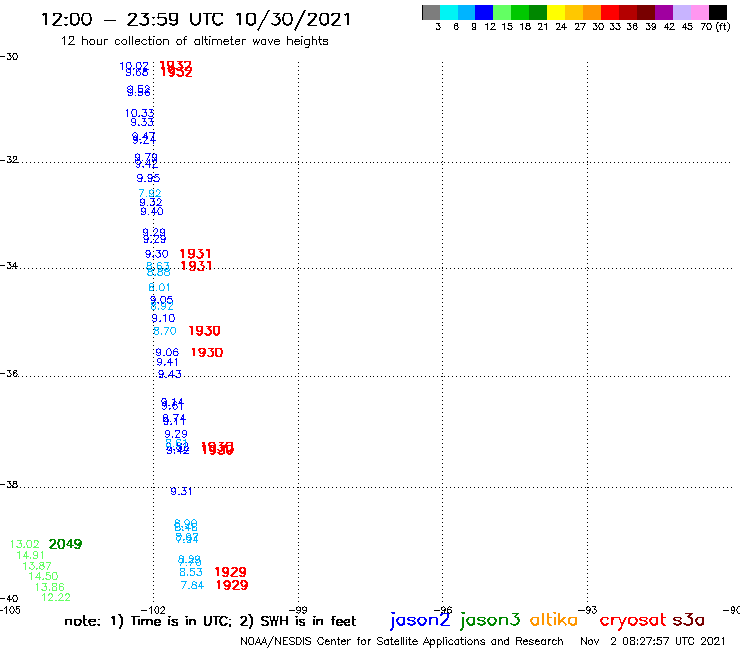Click the pink swatch in the color scale
The height and width of the screenshot is (650, 740).
click(700, 12)
